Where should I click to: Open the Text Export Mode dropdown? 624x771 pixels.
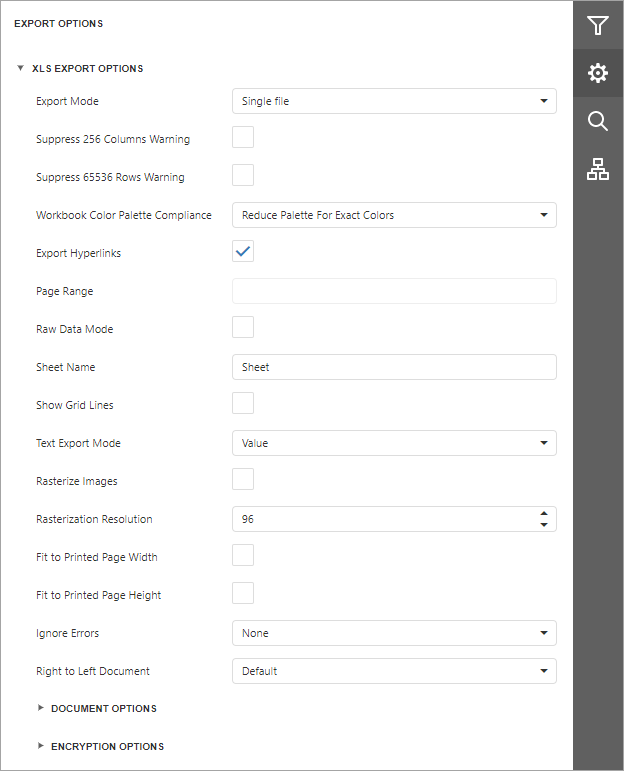(x=394, y=443)
